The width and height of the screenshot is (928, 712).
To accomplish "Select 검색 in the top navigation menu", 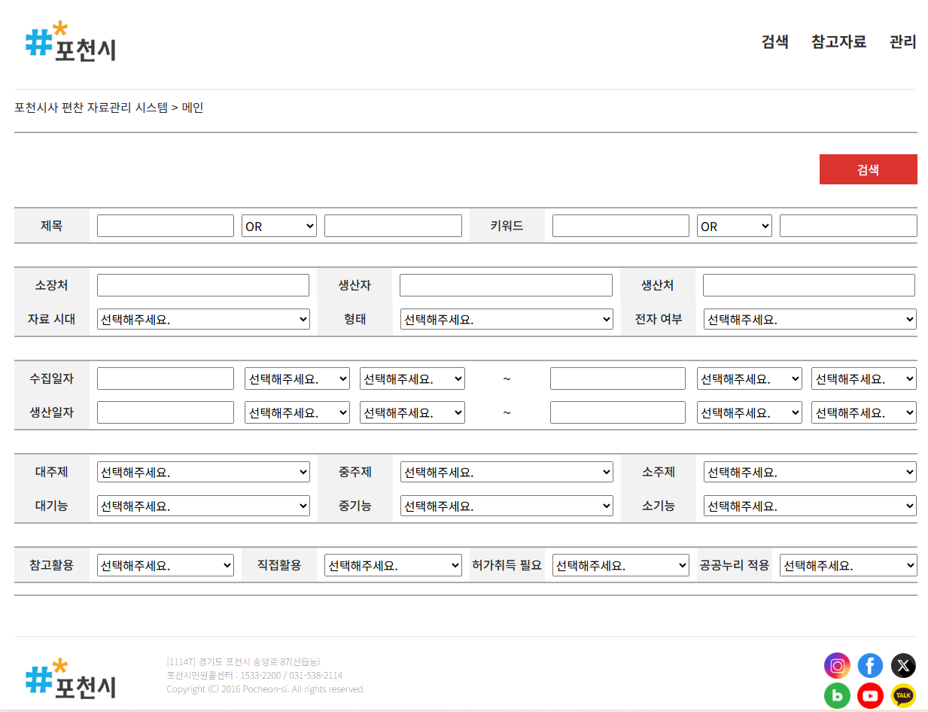I will [774, 42].
